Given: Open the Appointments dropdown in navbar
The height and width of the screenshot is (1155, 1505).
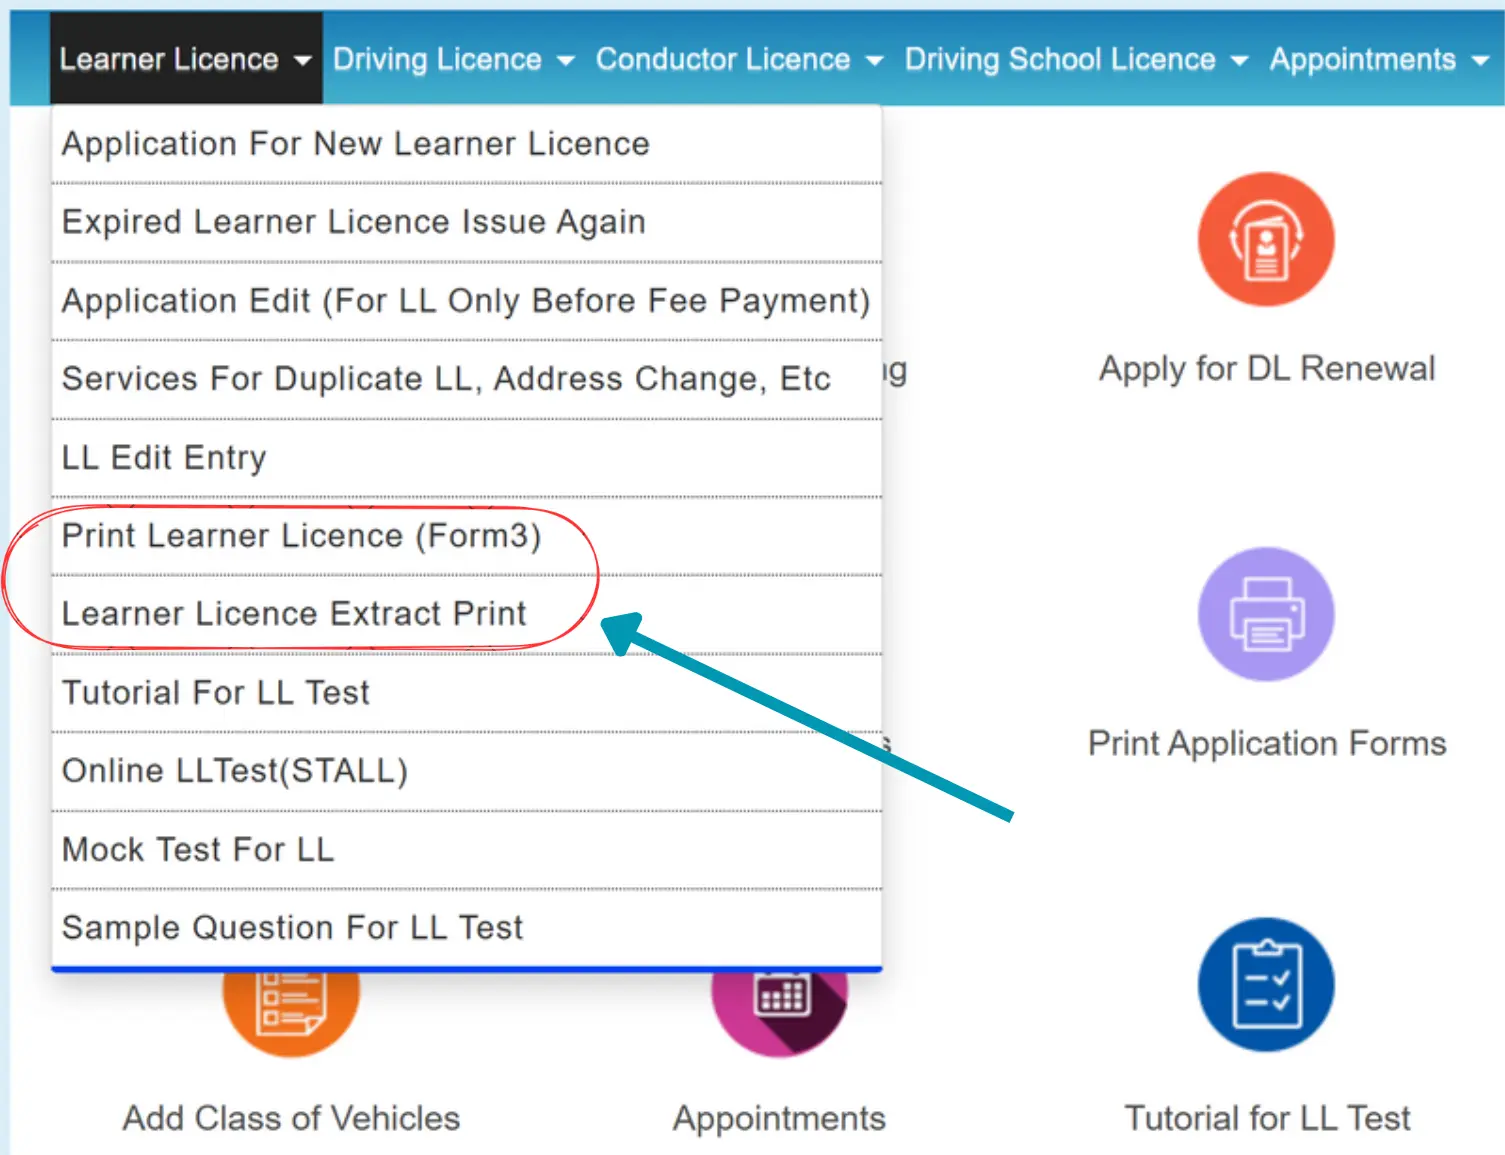Looking at the screenshot, I should click(x=1378, y=60).
